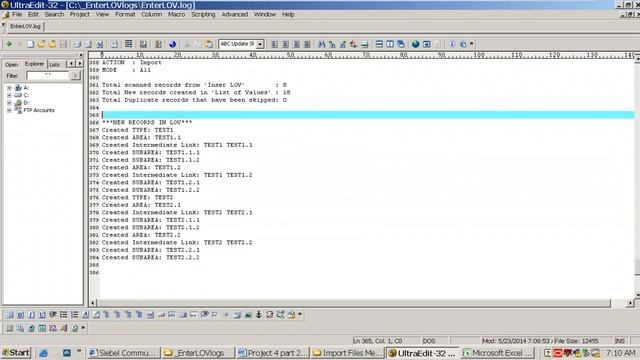Open the Advanced menu
640x360 pixels.
click(x=235, y=14)
